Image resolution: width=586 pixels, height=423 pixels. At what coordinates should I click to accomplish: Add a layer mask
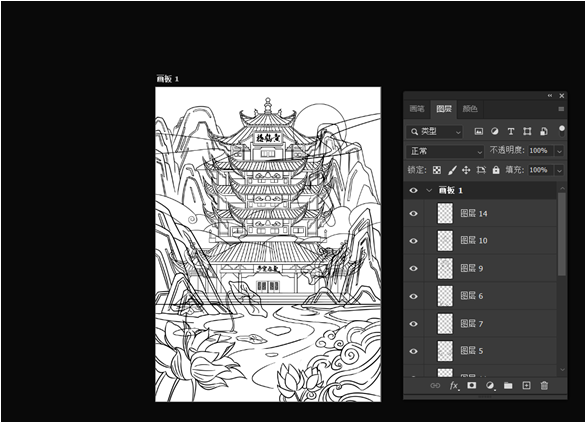point(472,385)
